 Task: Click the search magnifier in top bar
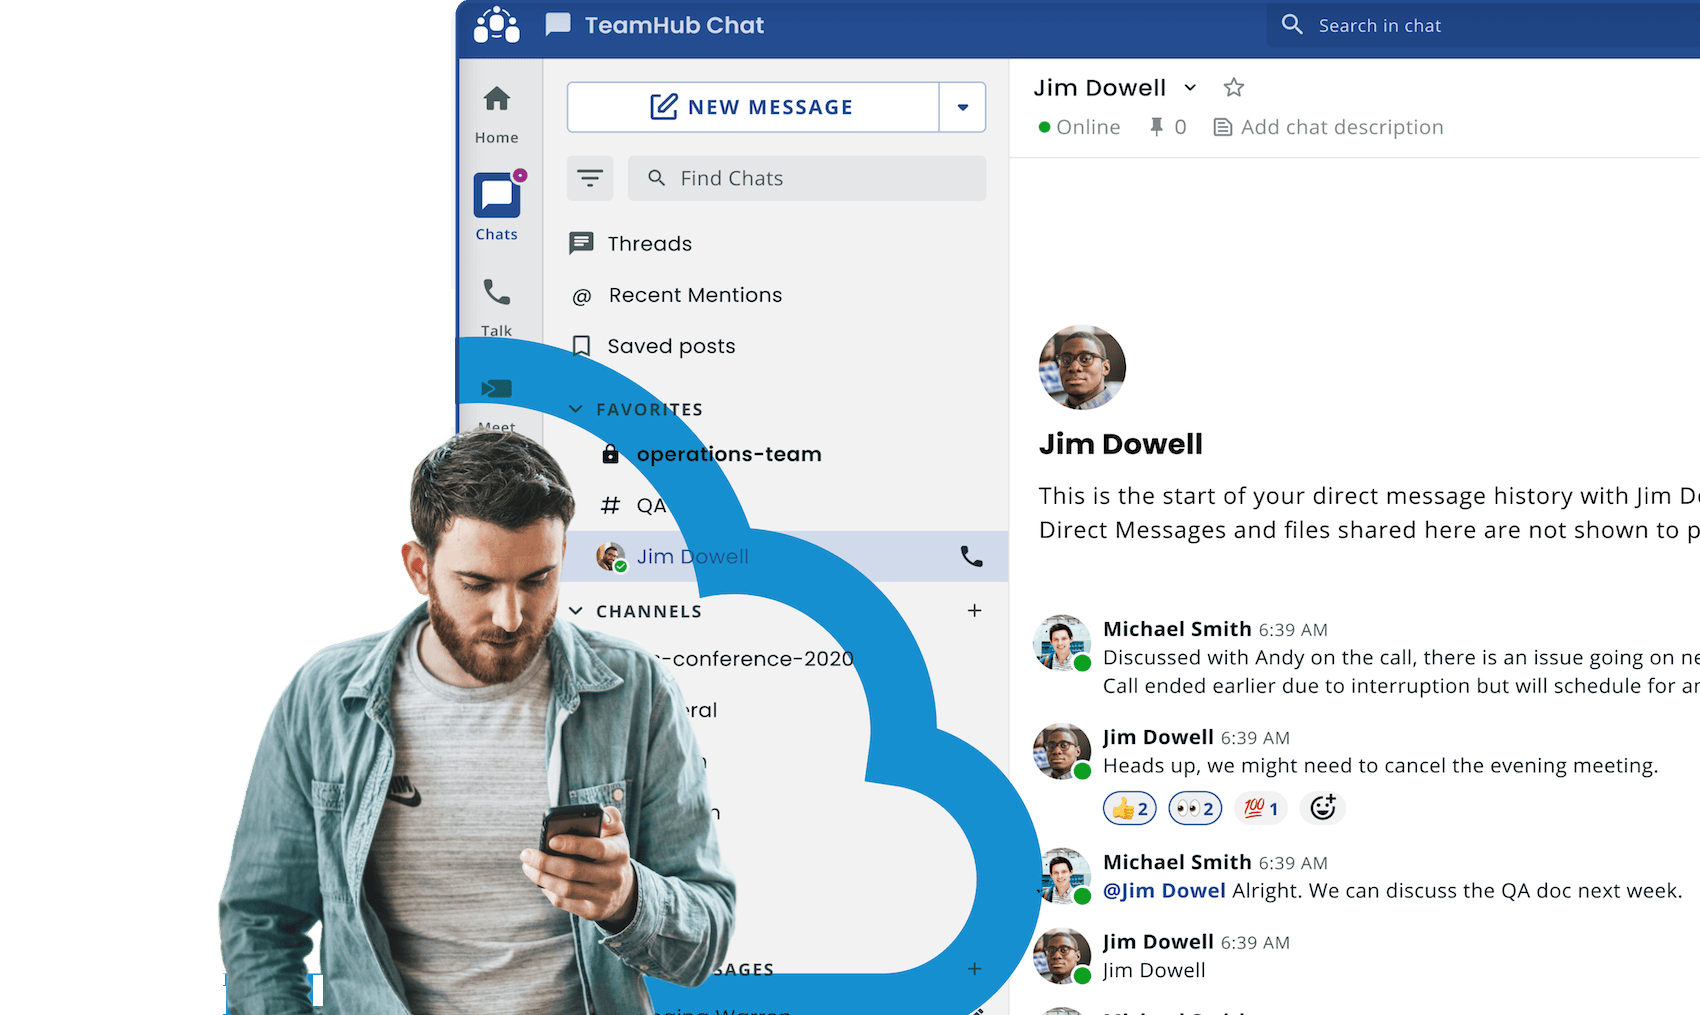click(1292, 24)
